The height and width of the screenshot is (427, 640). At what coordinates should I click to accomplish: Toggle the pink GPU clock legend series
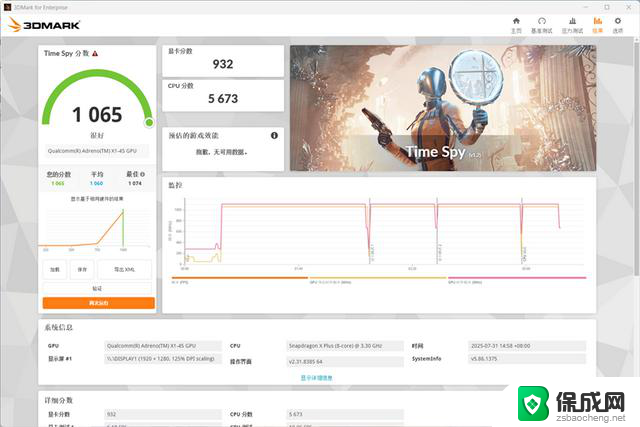pos(517,280)
